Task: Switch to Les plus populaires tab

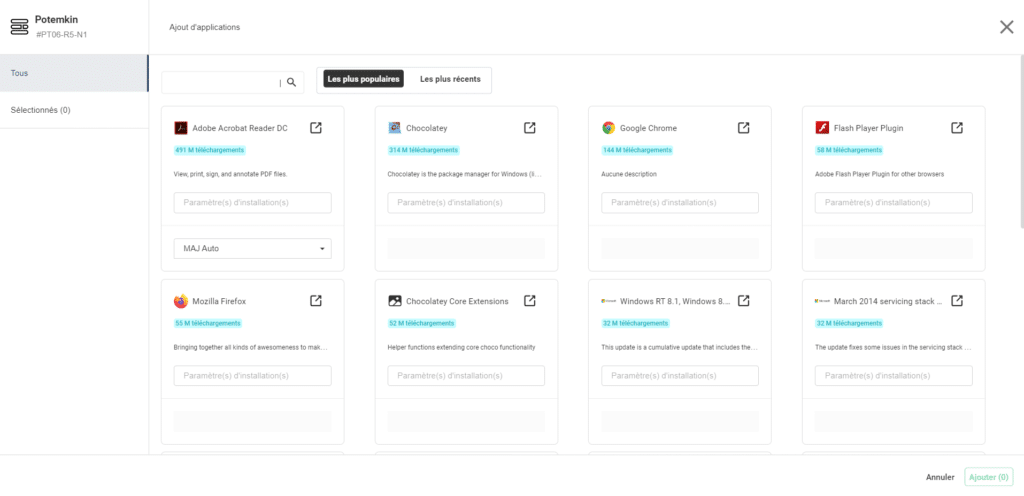Action: 363,79
